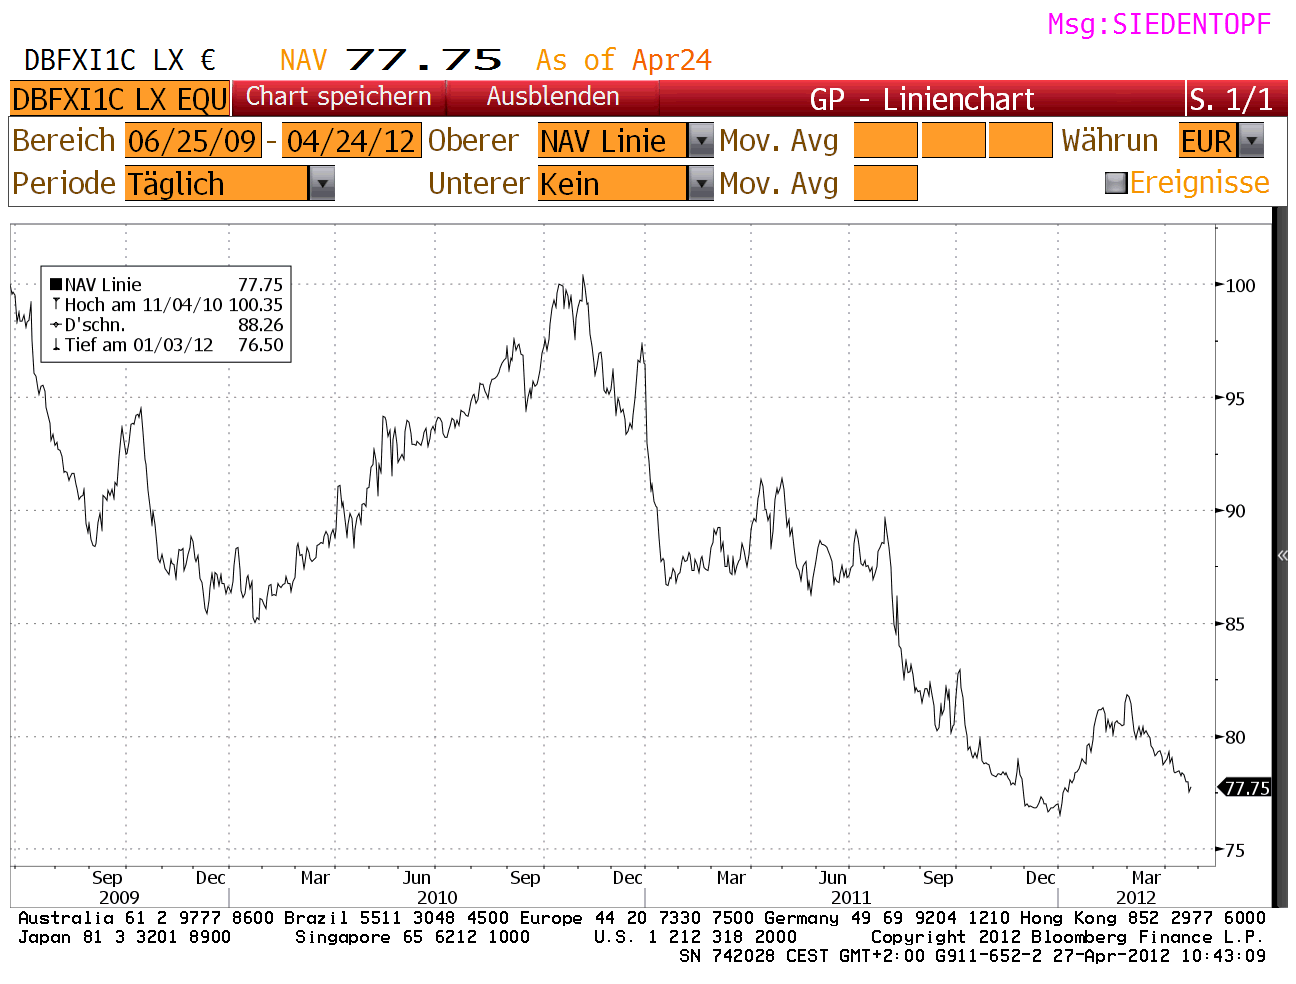Click the 85 price axis label

1236,624
